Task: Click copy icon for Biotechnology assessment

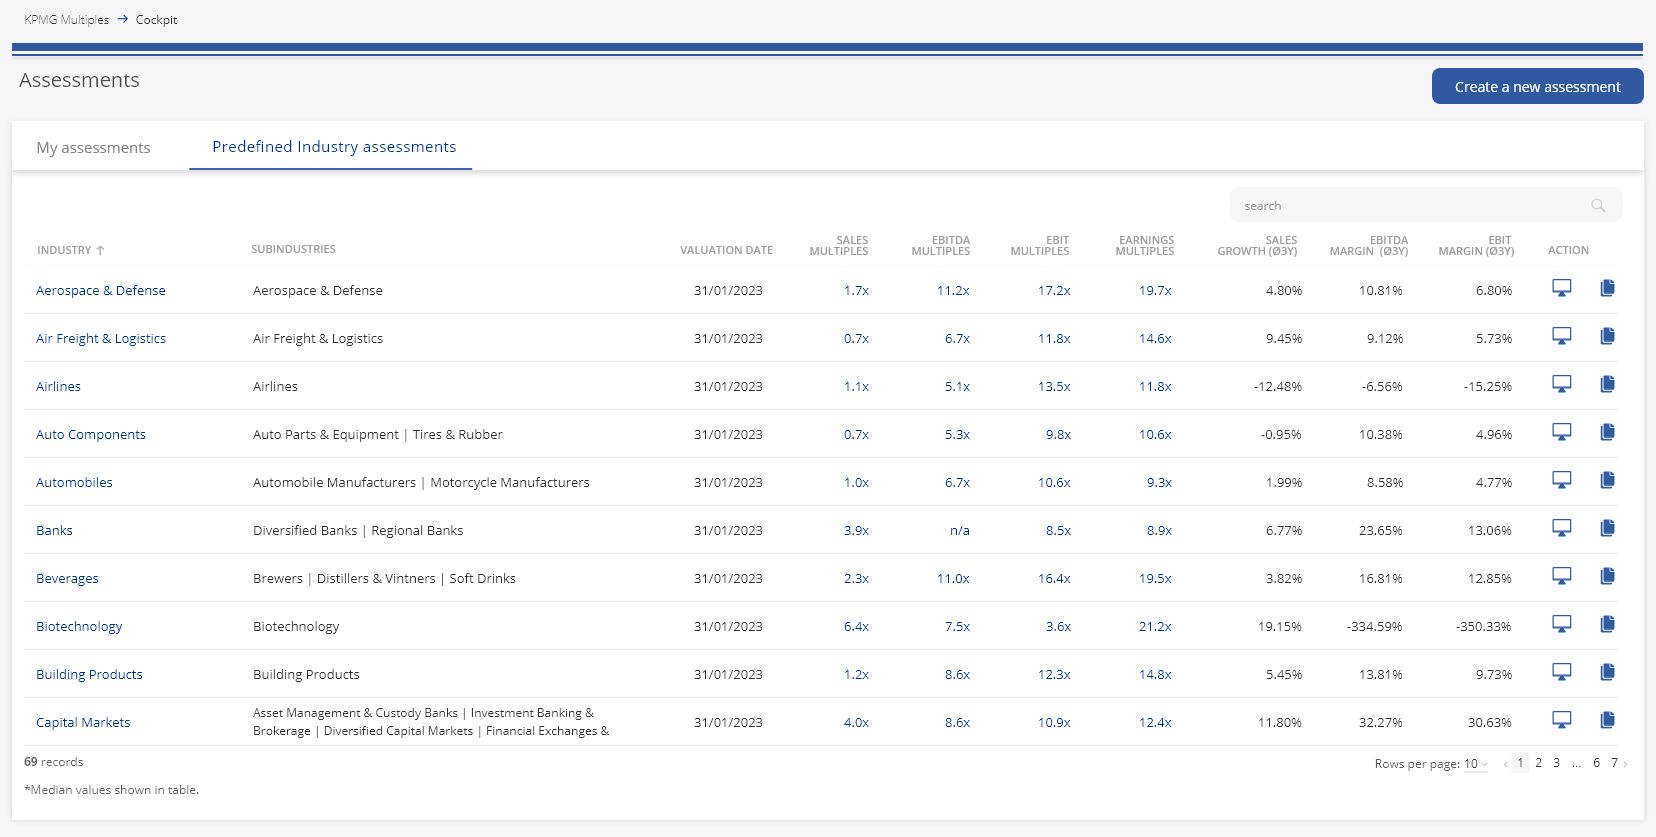Action: [1607, 624]
